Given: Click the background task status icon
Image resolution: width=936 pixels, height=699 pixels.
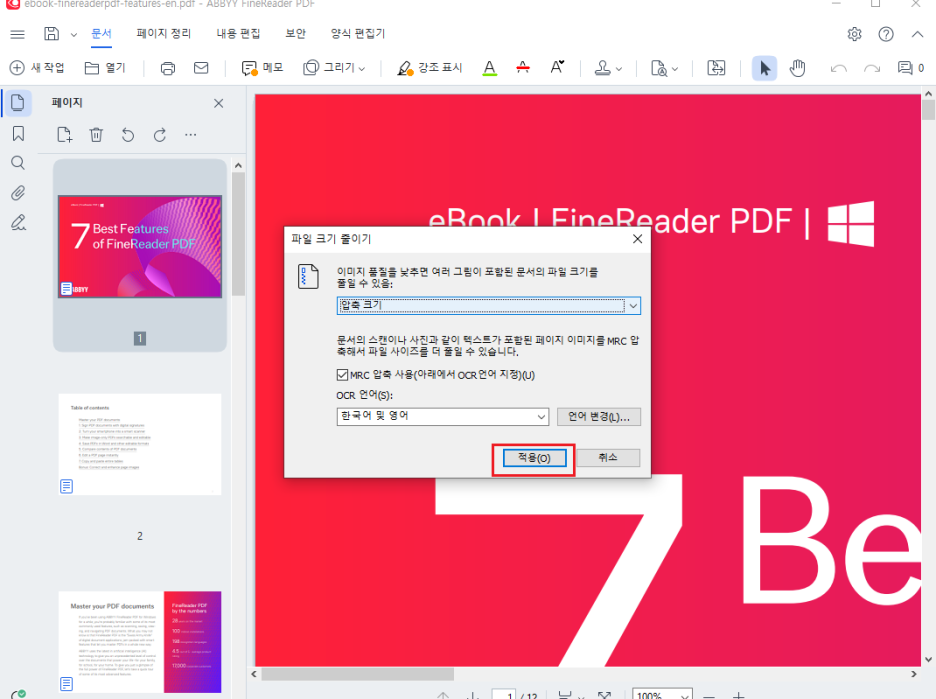Looking at the screenshot, I should pyautogui.click(x=19, y=694).
